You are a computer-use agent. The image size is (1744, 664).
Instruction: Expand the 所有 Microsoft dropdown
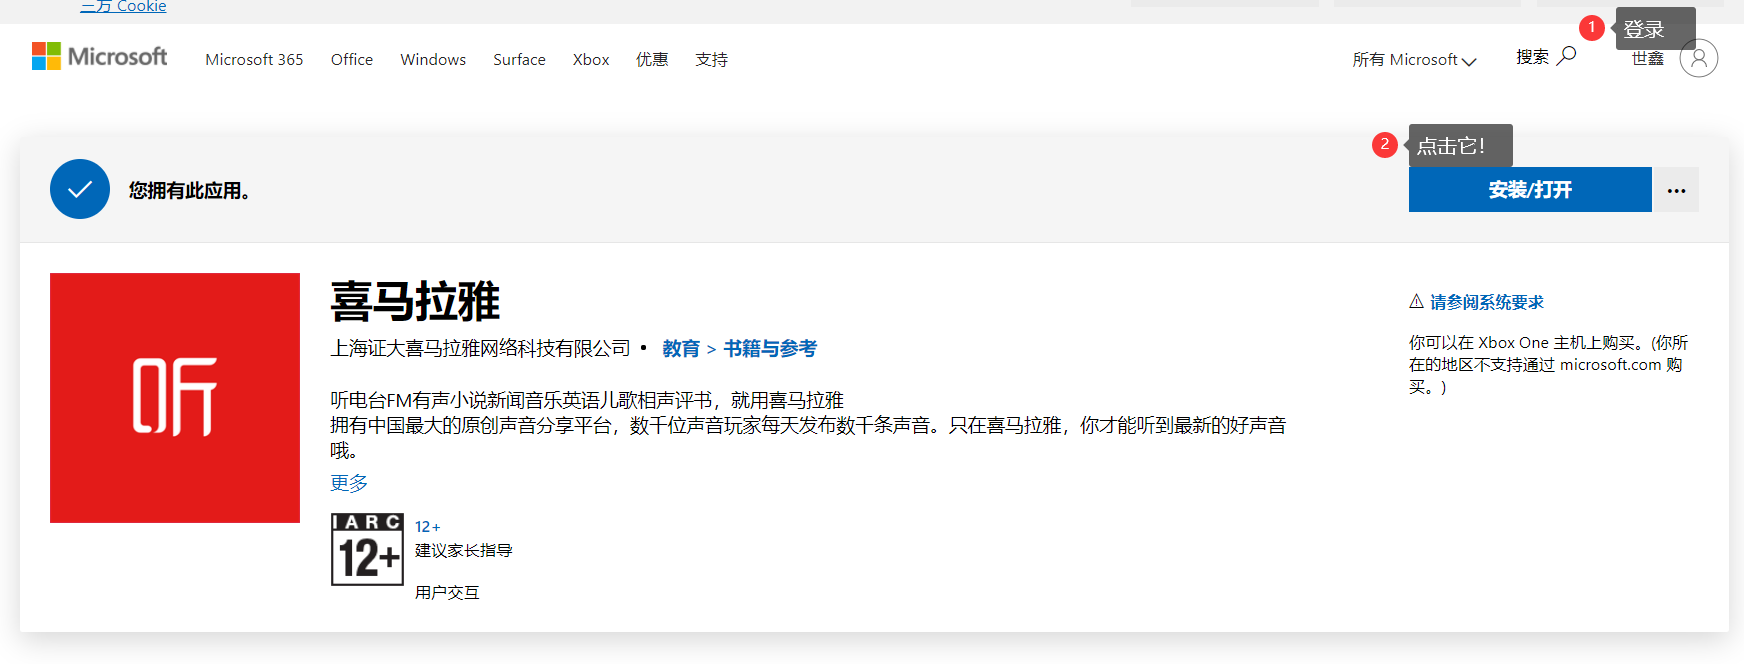[1414, 60]
